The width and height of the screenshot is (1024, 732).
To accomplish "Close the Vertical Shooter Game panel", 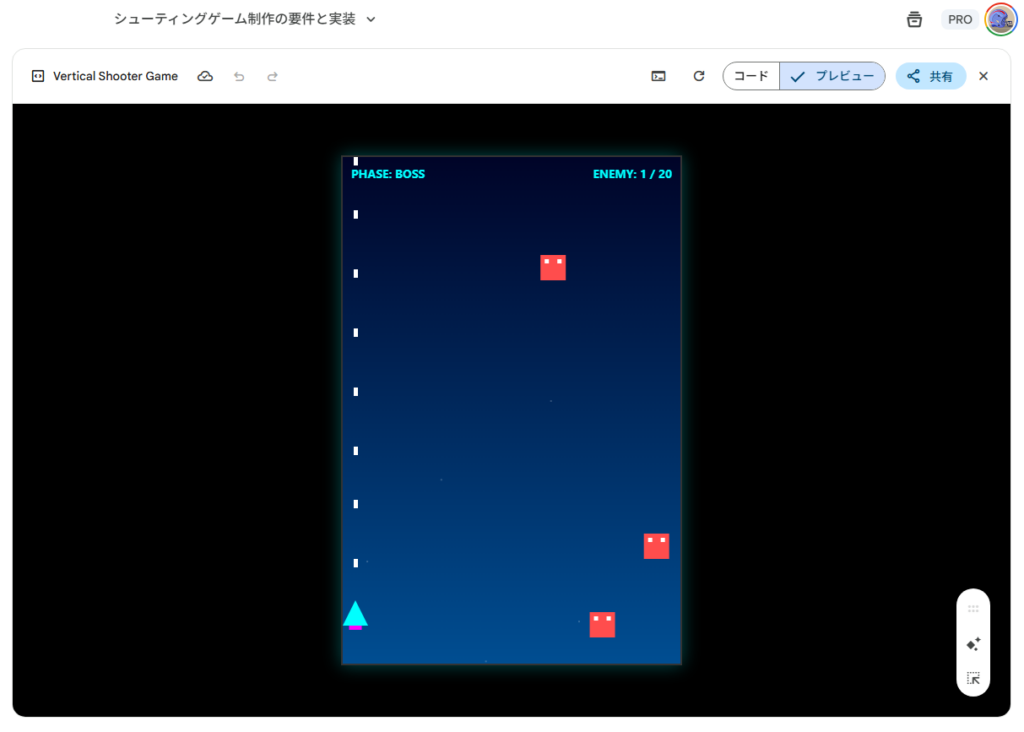I will (x=983, y=76).
